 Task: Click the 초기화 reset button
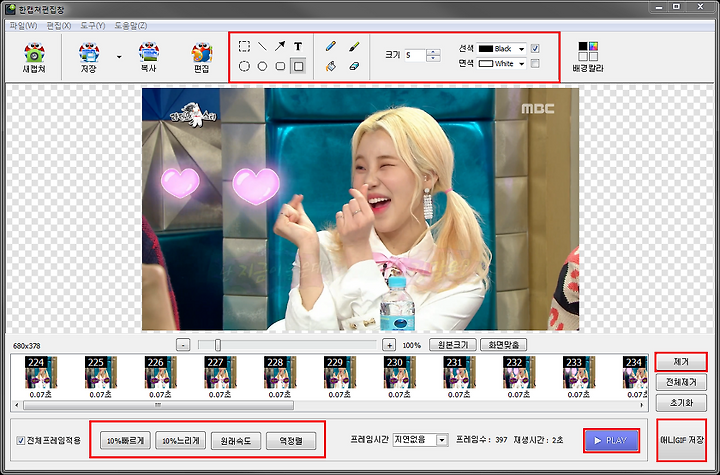pos(681,403)
